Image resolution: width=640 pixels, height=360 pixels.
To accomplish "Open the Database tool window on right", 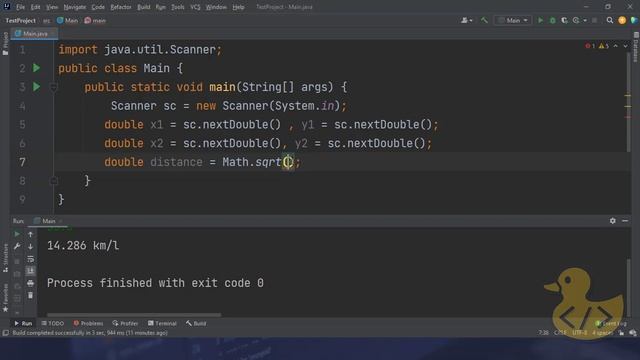I will [636, 47].
